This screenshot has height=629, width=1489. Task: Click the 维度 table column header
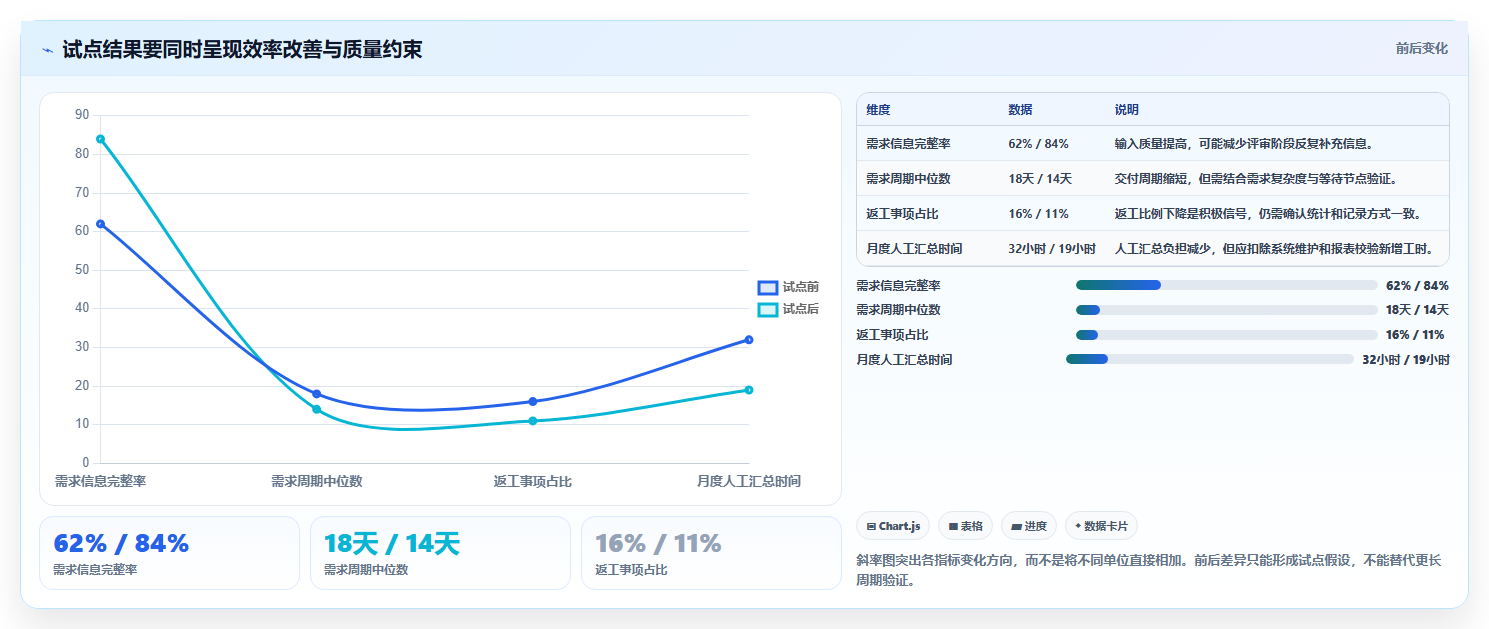(878, 110)
